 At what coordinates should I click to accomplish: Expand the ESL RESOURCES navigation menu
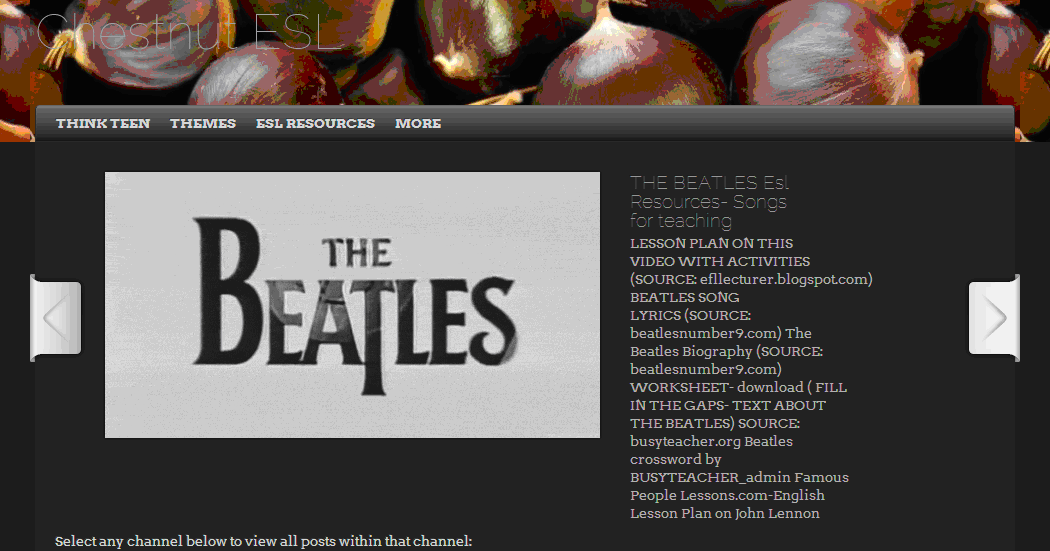[315, 124]
